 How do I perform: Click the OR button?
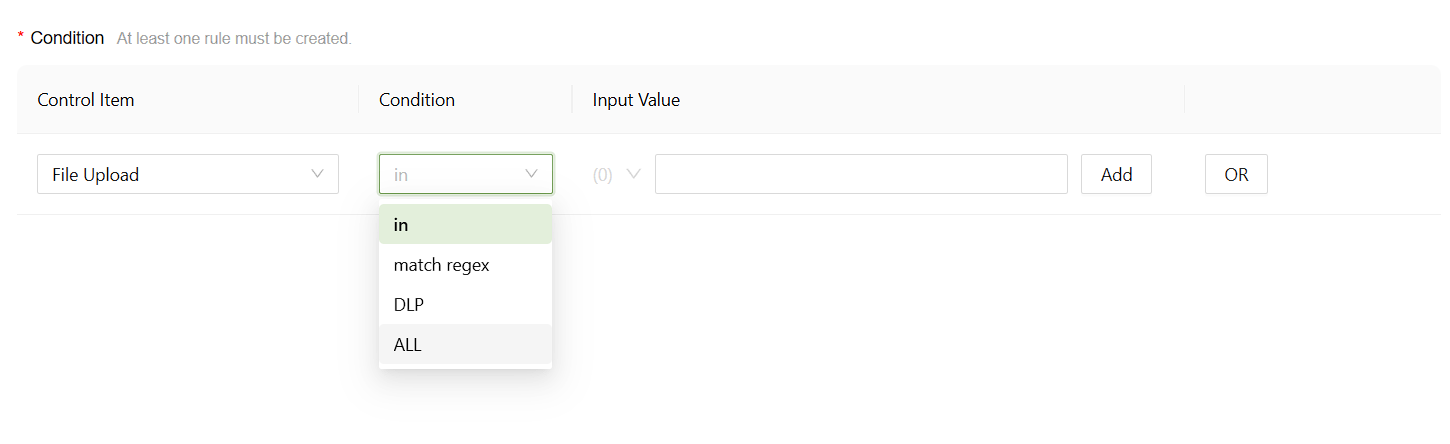pyautogui.click(x=1236, y=174)
